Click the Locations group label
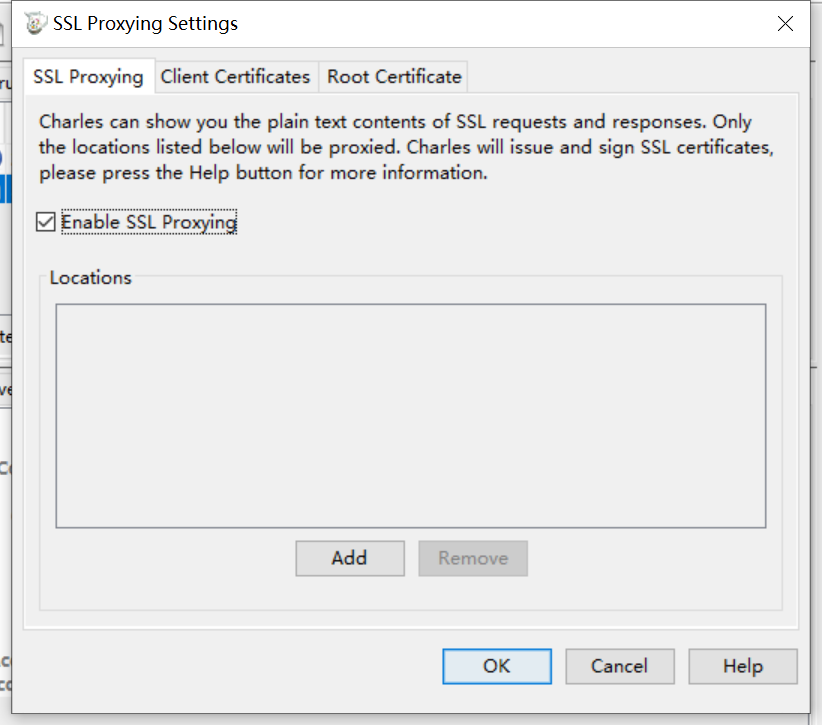The height and width of the screenshot is (725, 822). tap(90, 277)
